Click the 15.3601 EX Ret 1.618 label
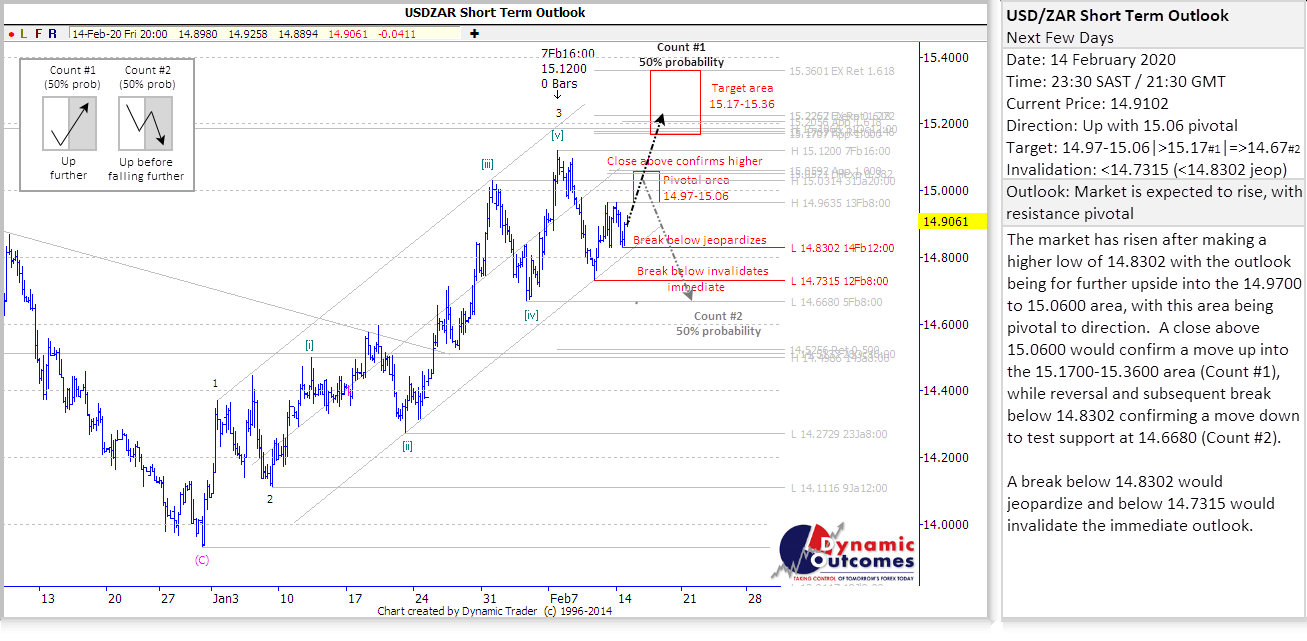1307x641 pixels. coord(842,71)
